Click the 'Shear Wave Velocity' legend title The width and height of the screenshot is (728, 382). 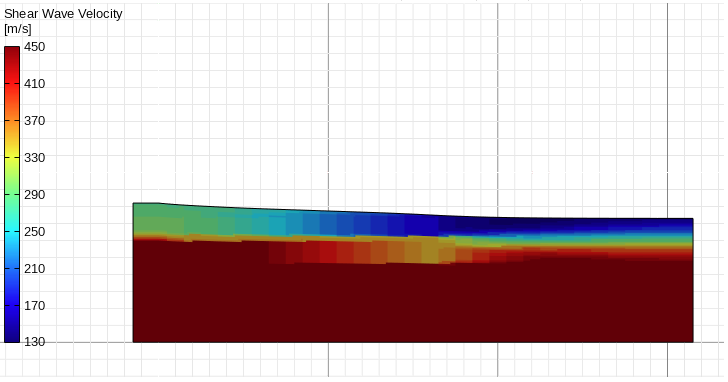pyautogui.click(x=63, y=14)
